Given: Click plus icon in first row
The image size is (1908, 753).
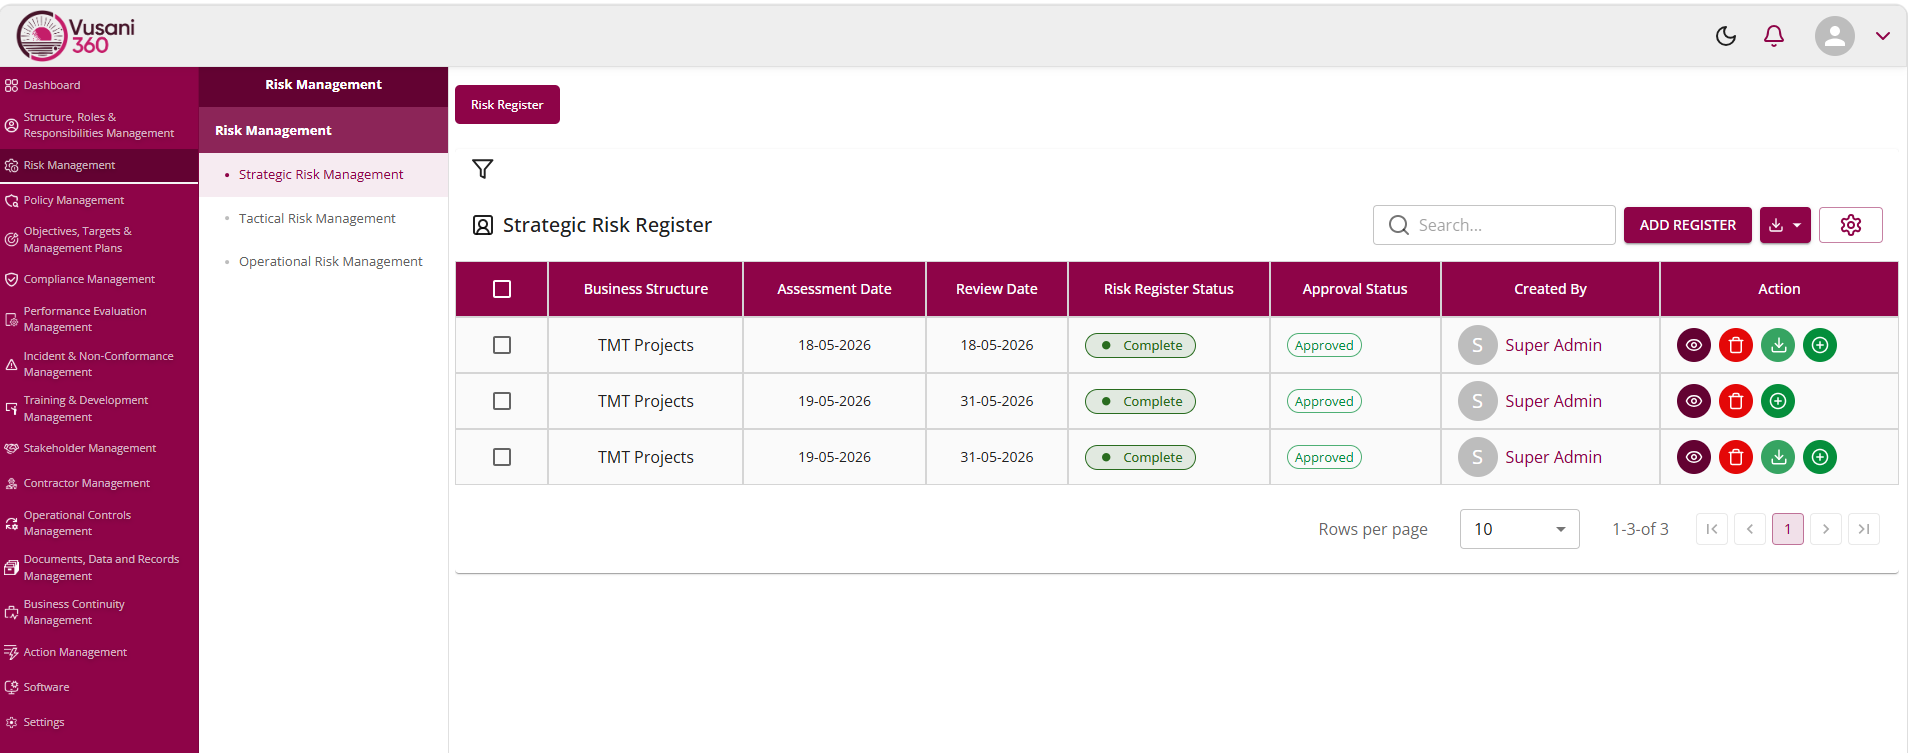Looking at the screenshot, I should pos(1820,345).
